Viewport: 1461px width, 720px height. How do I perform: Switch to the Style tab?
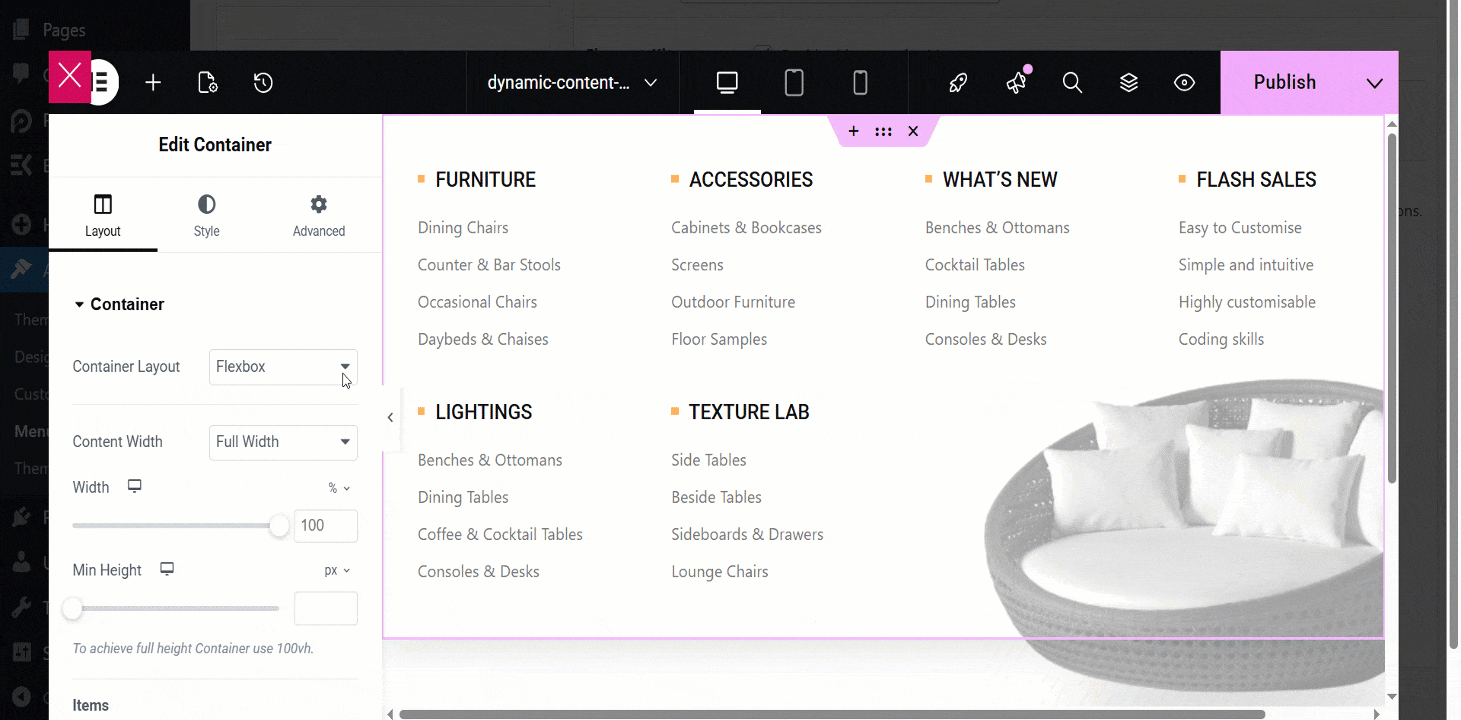[x=206, y=216]
